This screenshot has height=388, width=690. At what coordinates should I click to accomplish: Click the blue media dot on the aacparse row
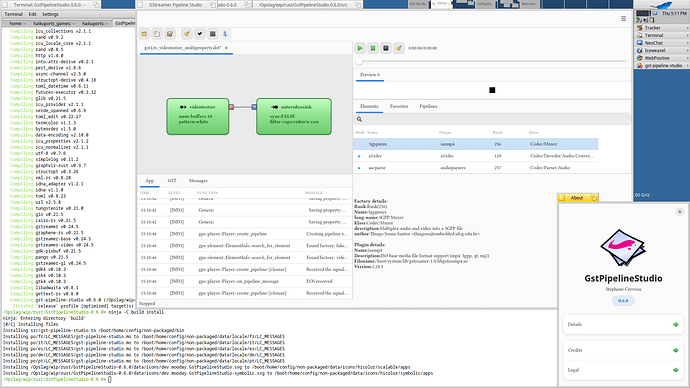pos(359,168)
